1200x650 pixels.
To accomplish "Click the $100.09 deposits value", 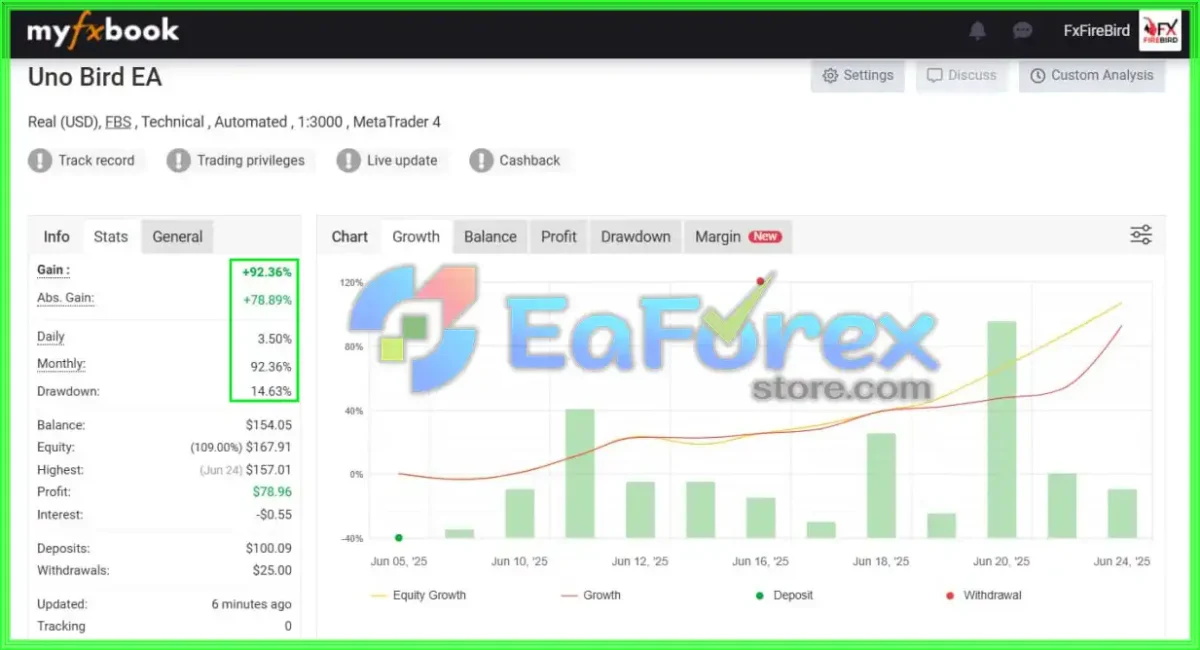I will tap(269, 548).
